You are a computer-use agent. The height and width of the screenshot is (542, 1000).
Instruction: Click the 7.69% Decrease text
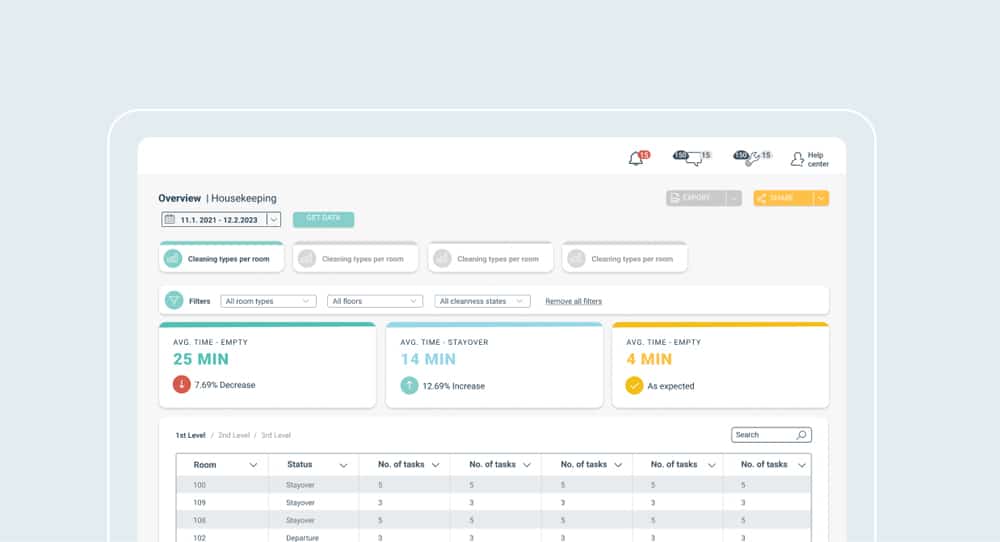(x=224, y=385)
